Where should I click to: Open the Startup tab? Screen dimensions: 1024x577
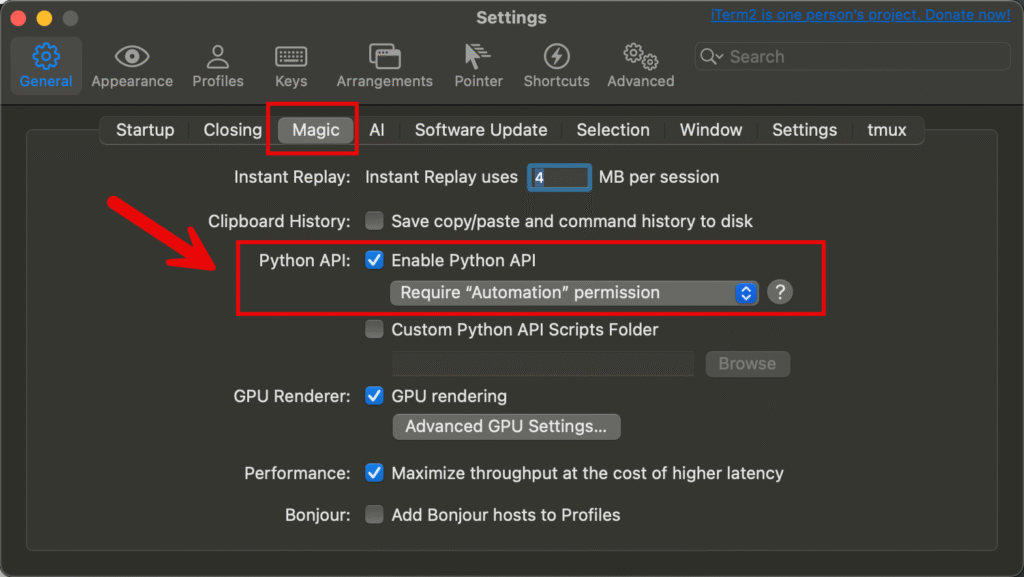[145, 129]
